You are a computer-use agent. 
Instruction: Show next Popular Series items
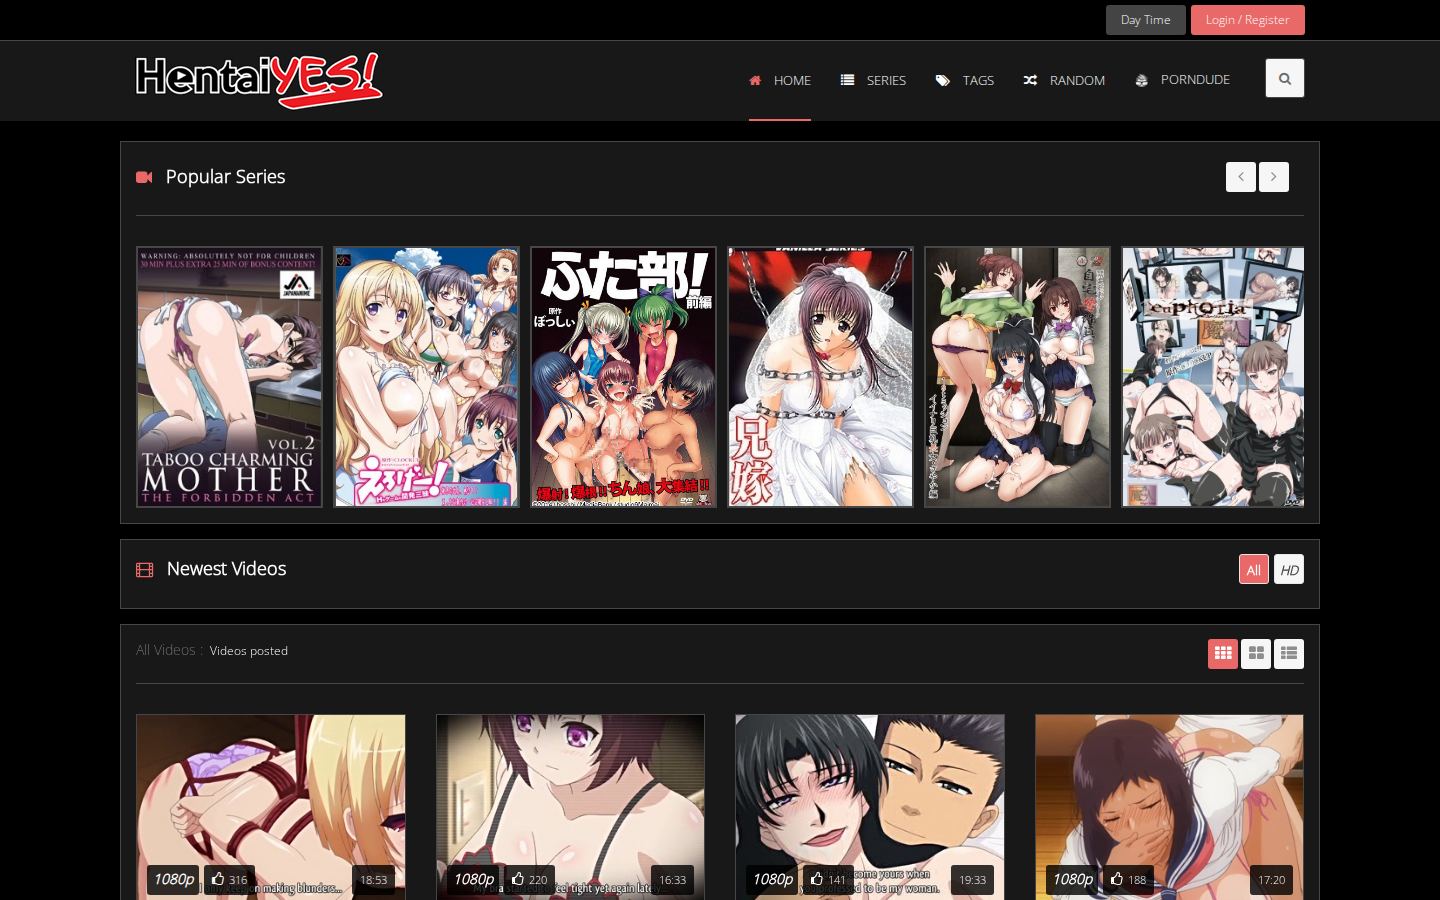coord(1274,177)
